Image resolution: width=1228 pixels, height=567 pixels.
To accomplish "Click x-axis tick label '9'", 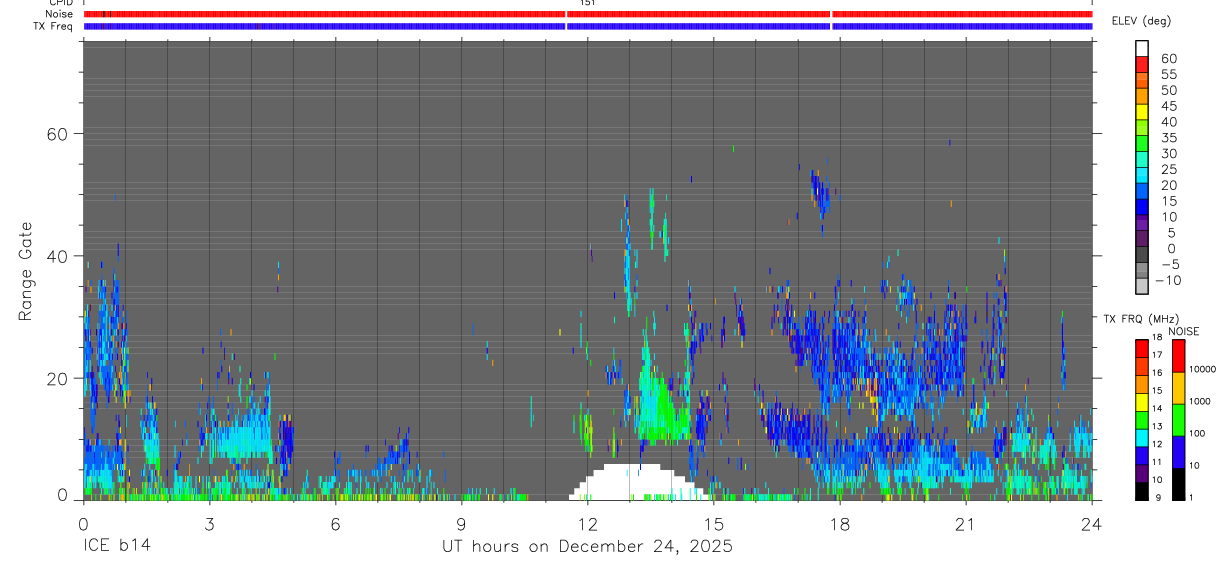I will coord(461,523).
